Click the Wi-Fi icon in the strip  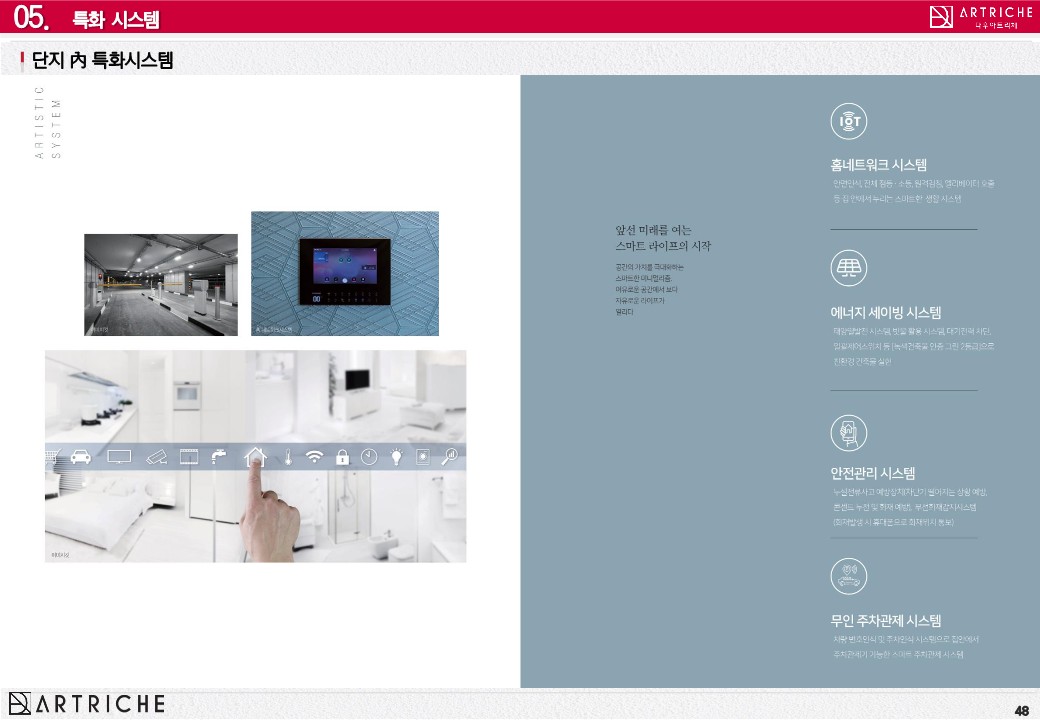click(315, 457)
